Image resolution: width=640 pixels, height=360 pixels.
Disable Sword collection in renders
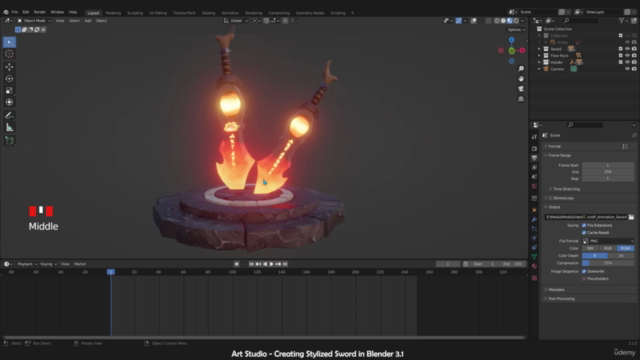pyautogui.click(x=634, y=49)
